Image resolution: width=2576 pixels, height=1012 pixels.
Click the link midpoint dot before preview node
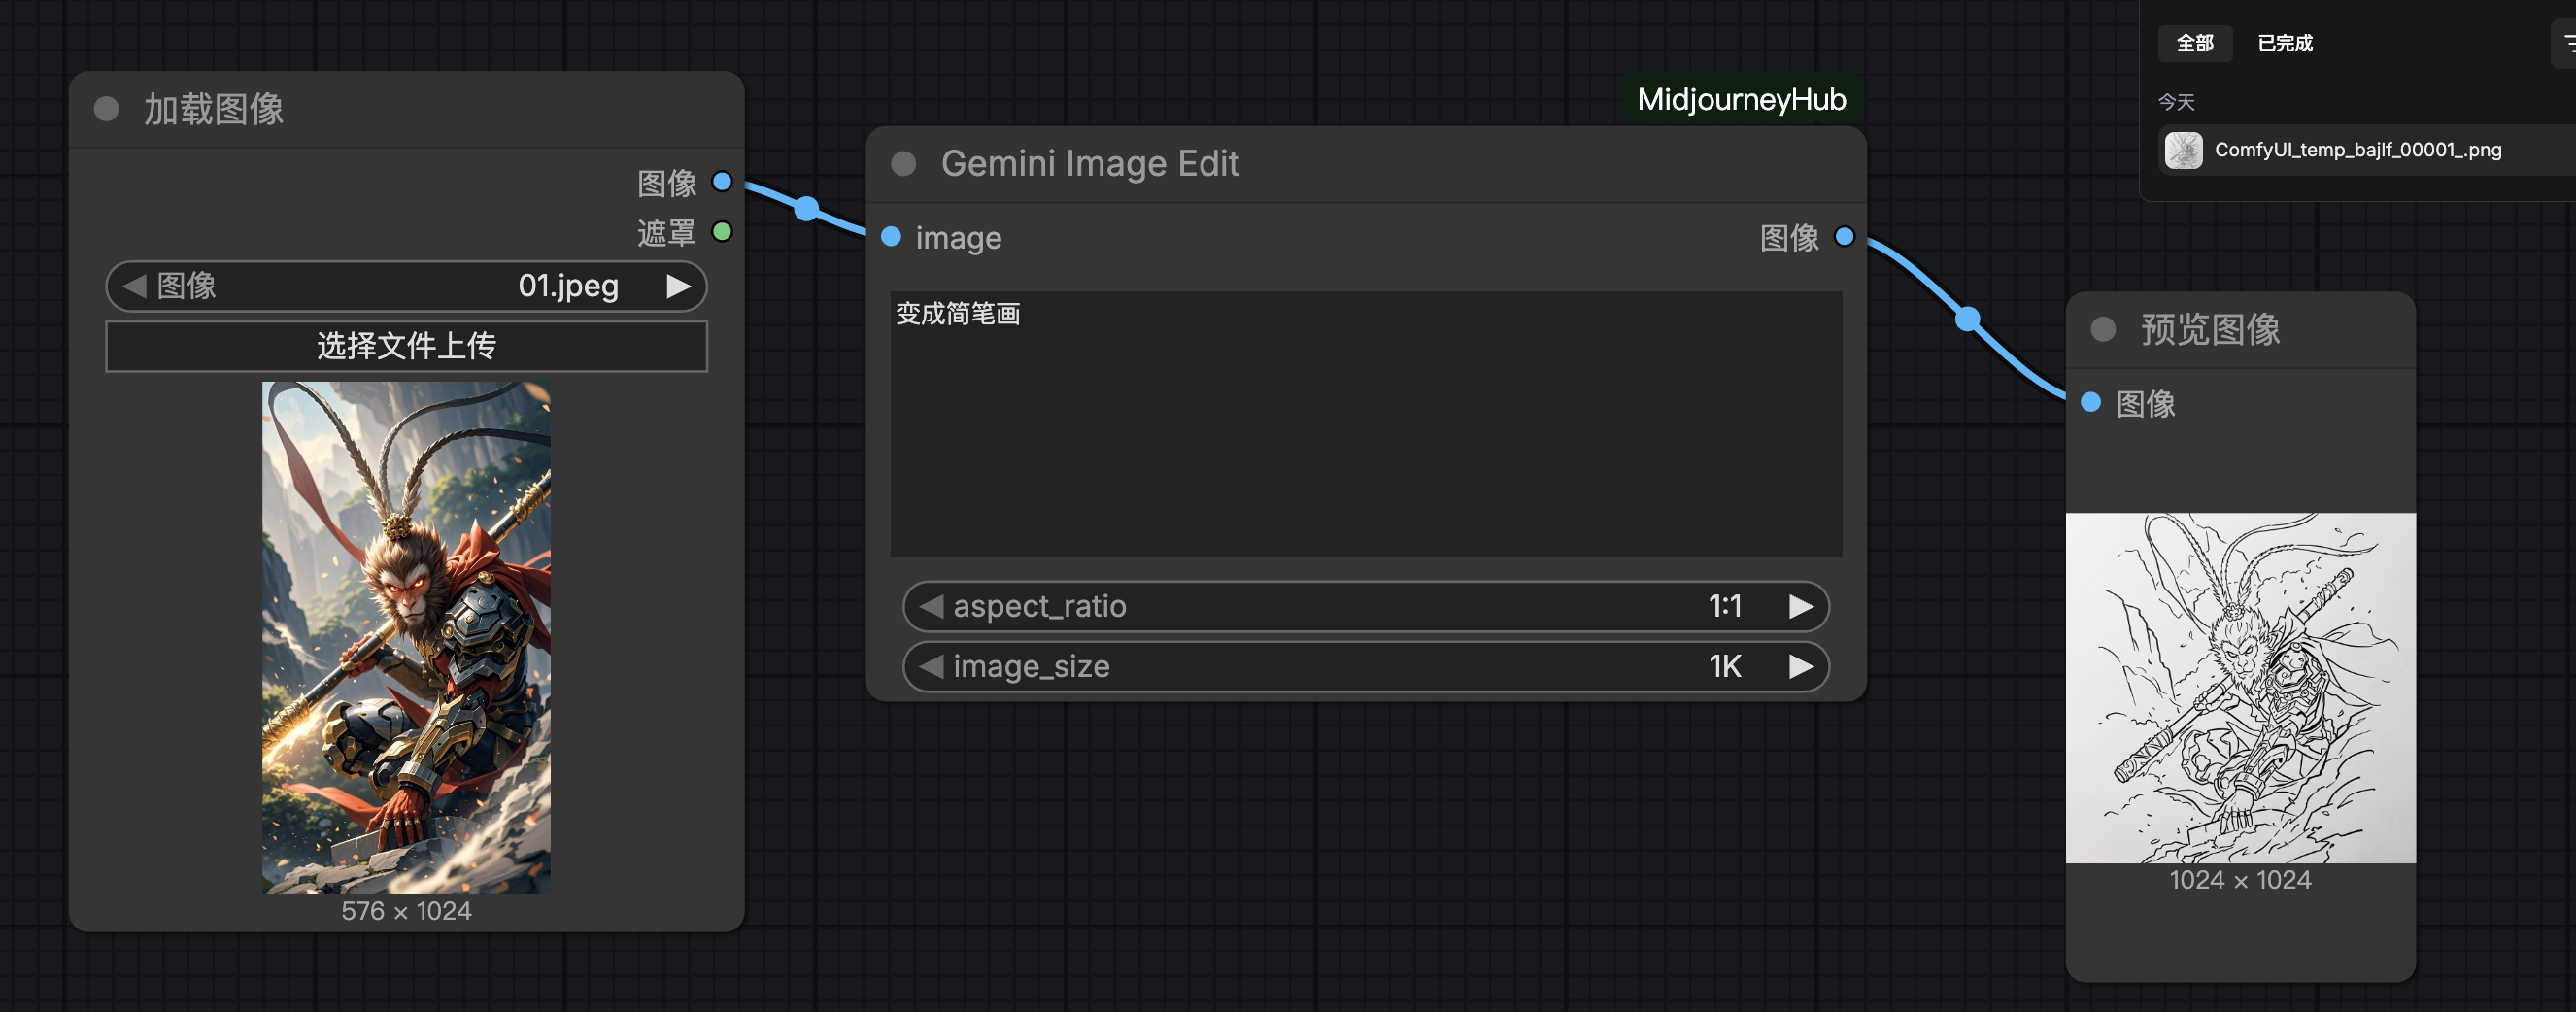tap(1968, 319)
